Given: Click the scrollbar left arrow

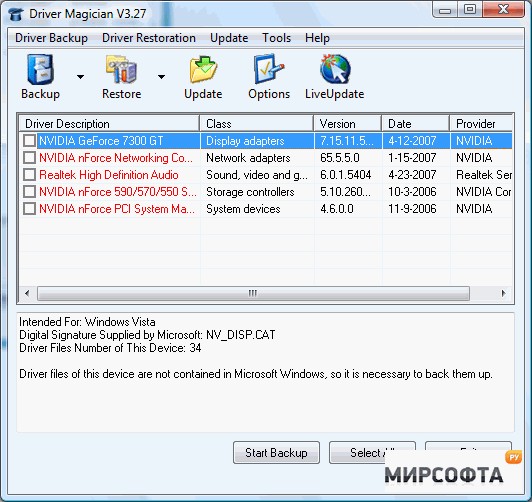Looking at the screenshot, I should pyautogui.click(x=27, y=293).
